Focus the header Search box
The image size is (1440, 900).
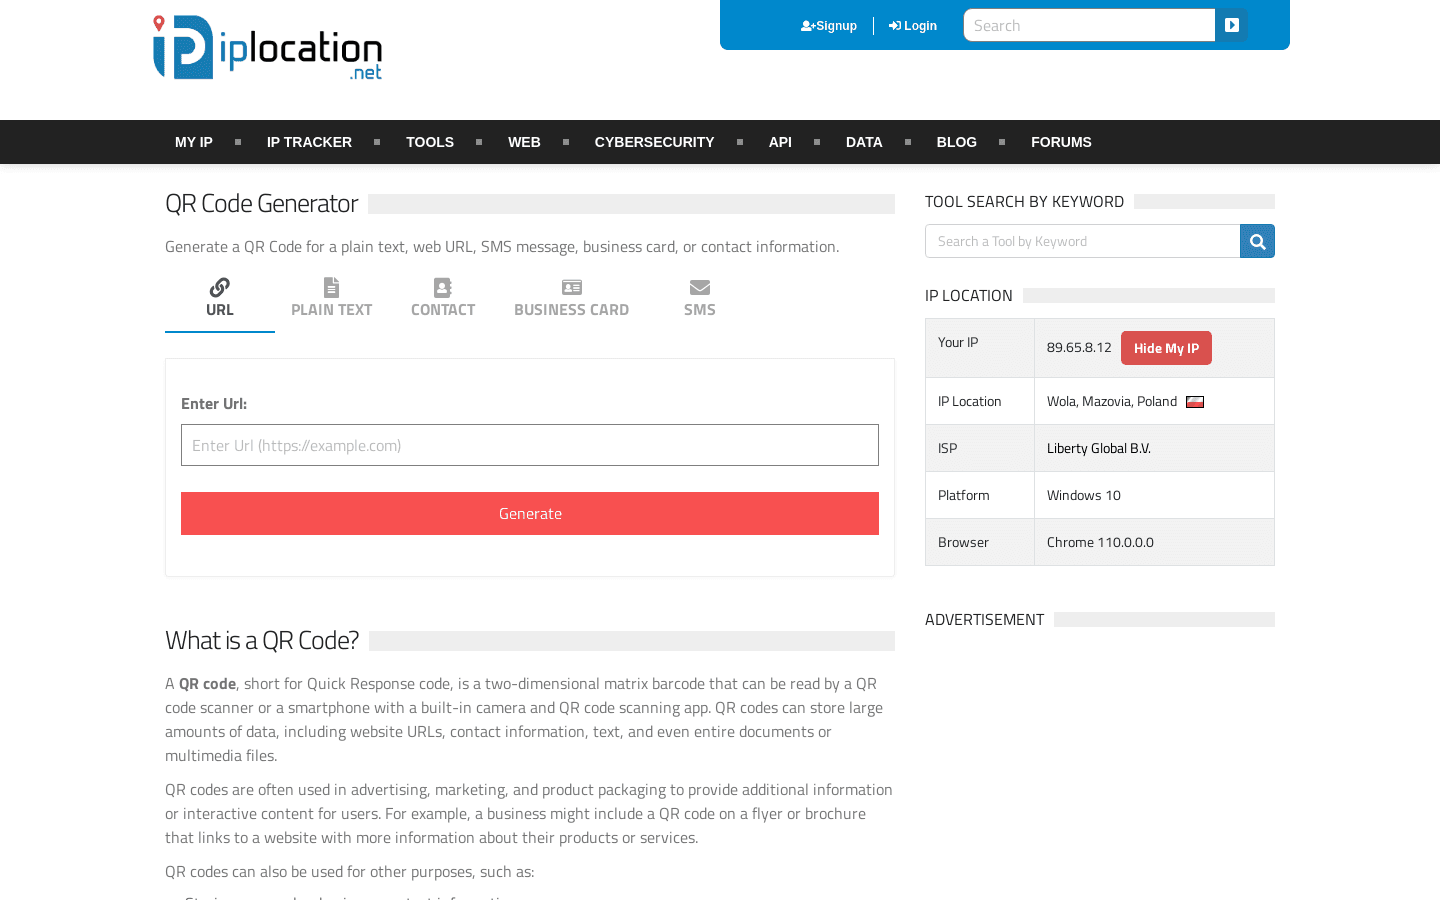pos(1089,26)
